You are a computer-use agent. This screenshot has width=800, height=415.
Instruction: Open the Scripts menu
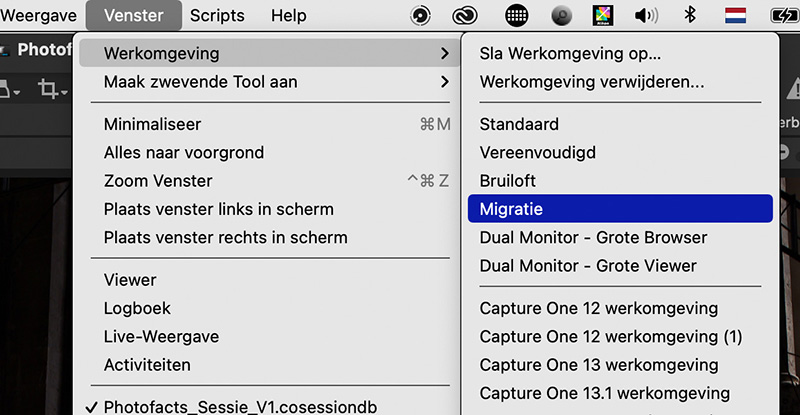point(217,16)
